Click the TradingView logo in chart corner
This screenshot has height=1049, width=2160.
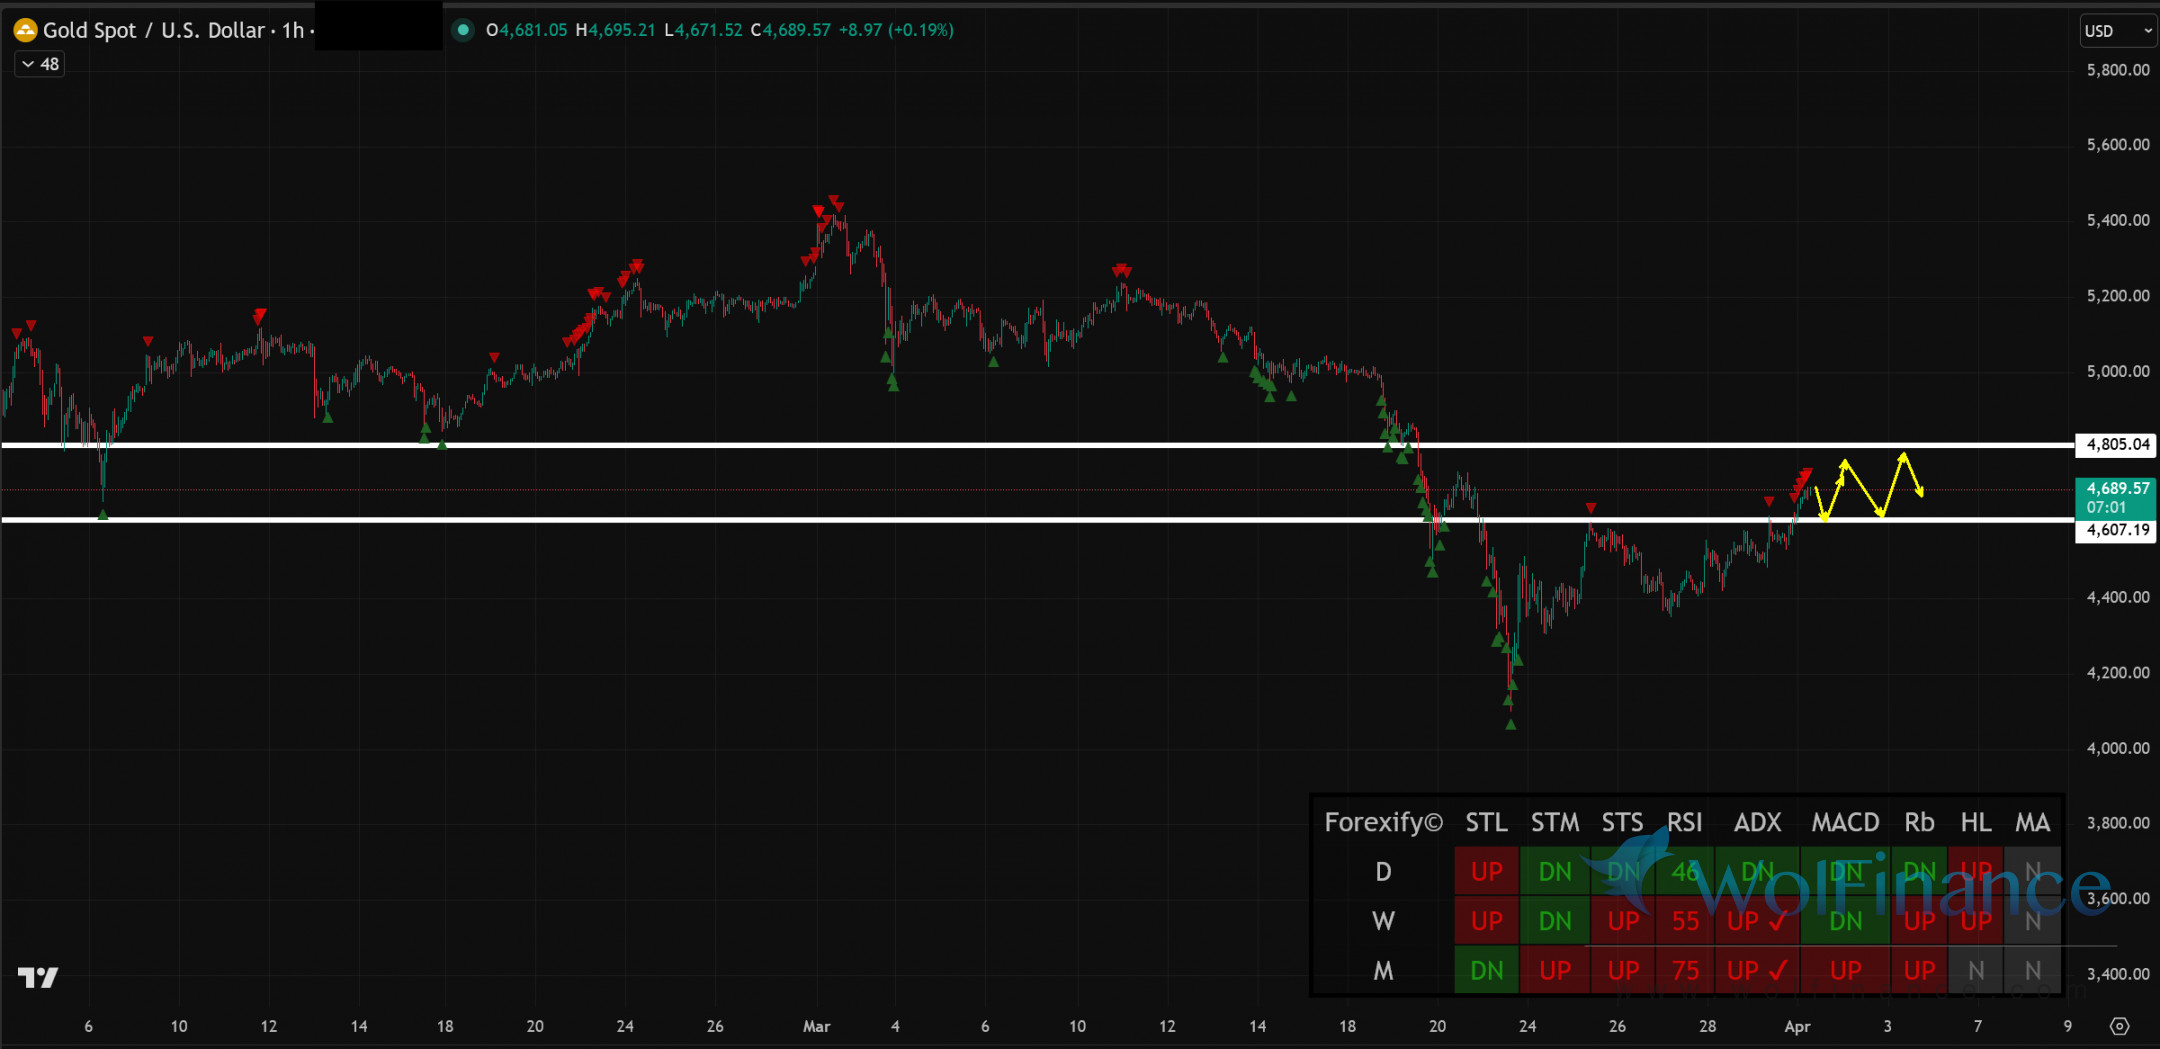(x=38, y=977)
